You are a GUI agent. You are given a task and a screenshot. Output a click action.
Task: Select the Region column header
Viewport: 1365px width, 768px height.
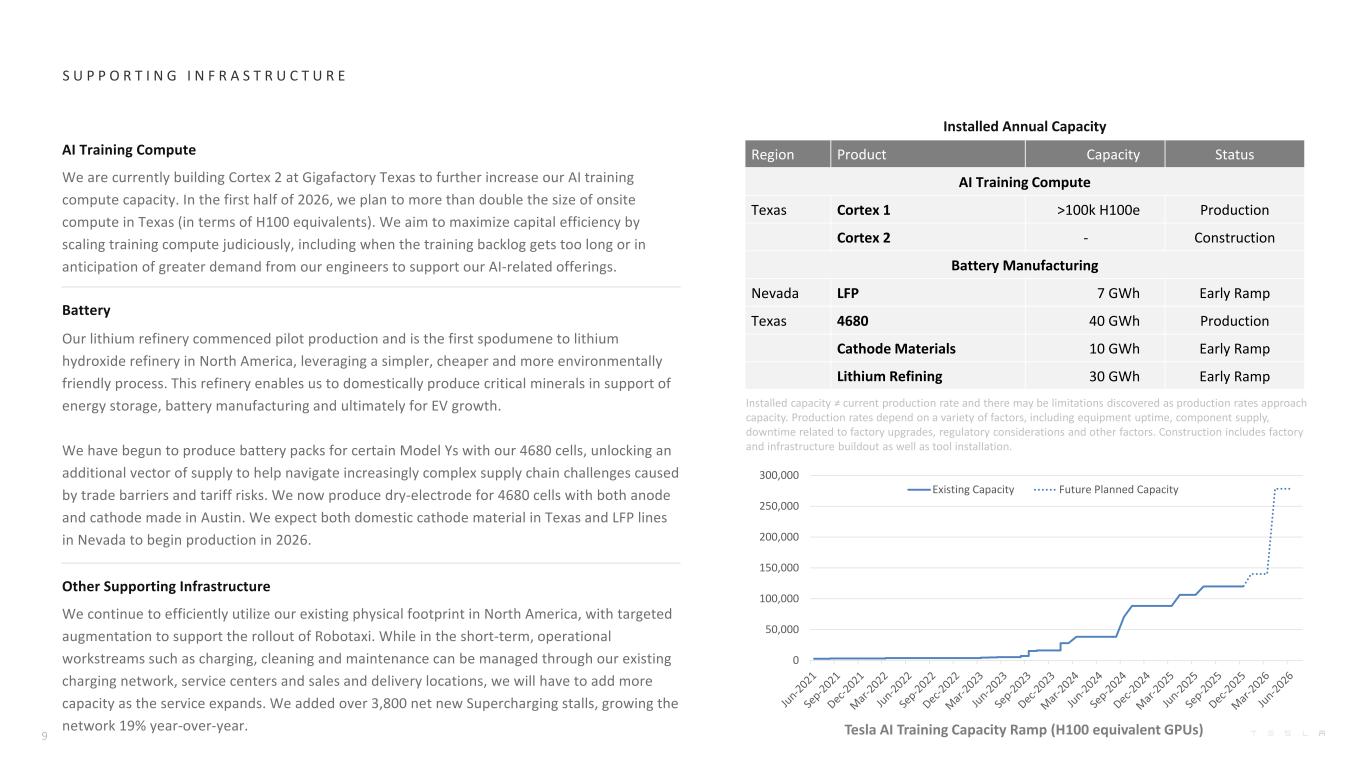773,154
